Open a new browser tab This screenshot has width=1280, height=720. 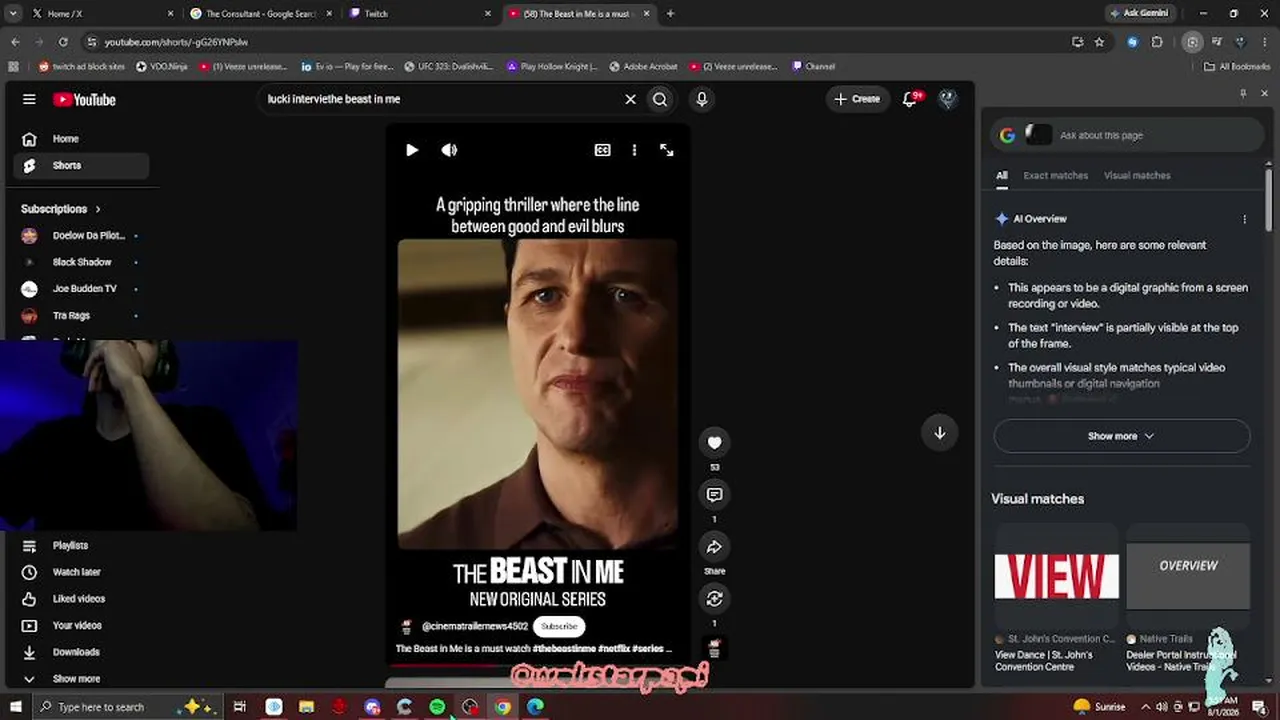coord(670,14)
